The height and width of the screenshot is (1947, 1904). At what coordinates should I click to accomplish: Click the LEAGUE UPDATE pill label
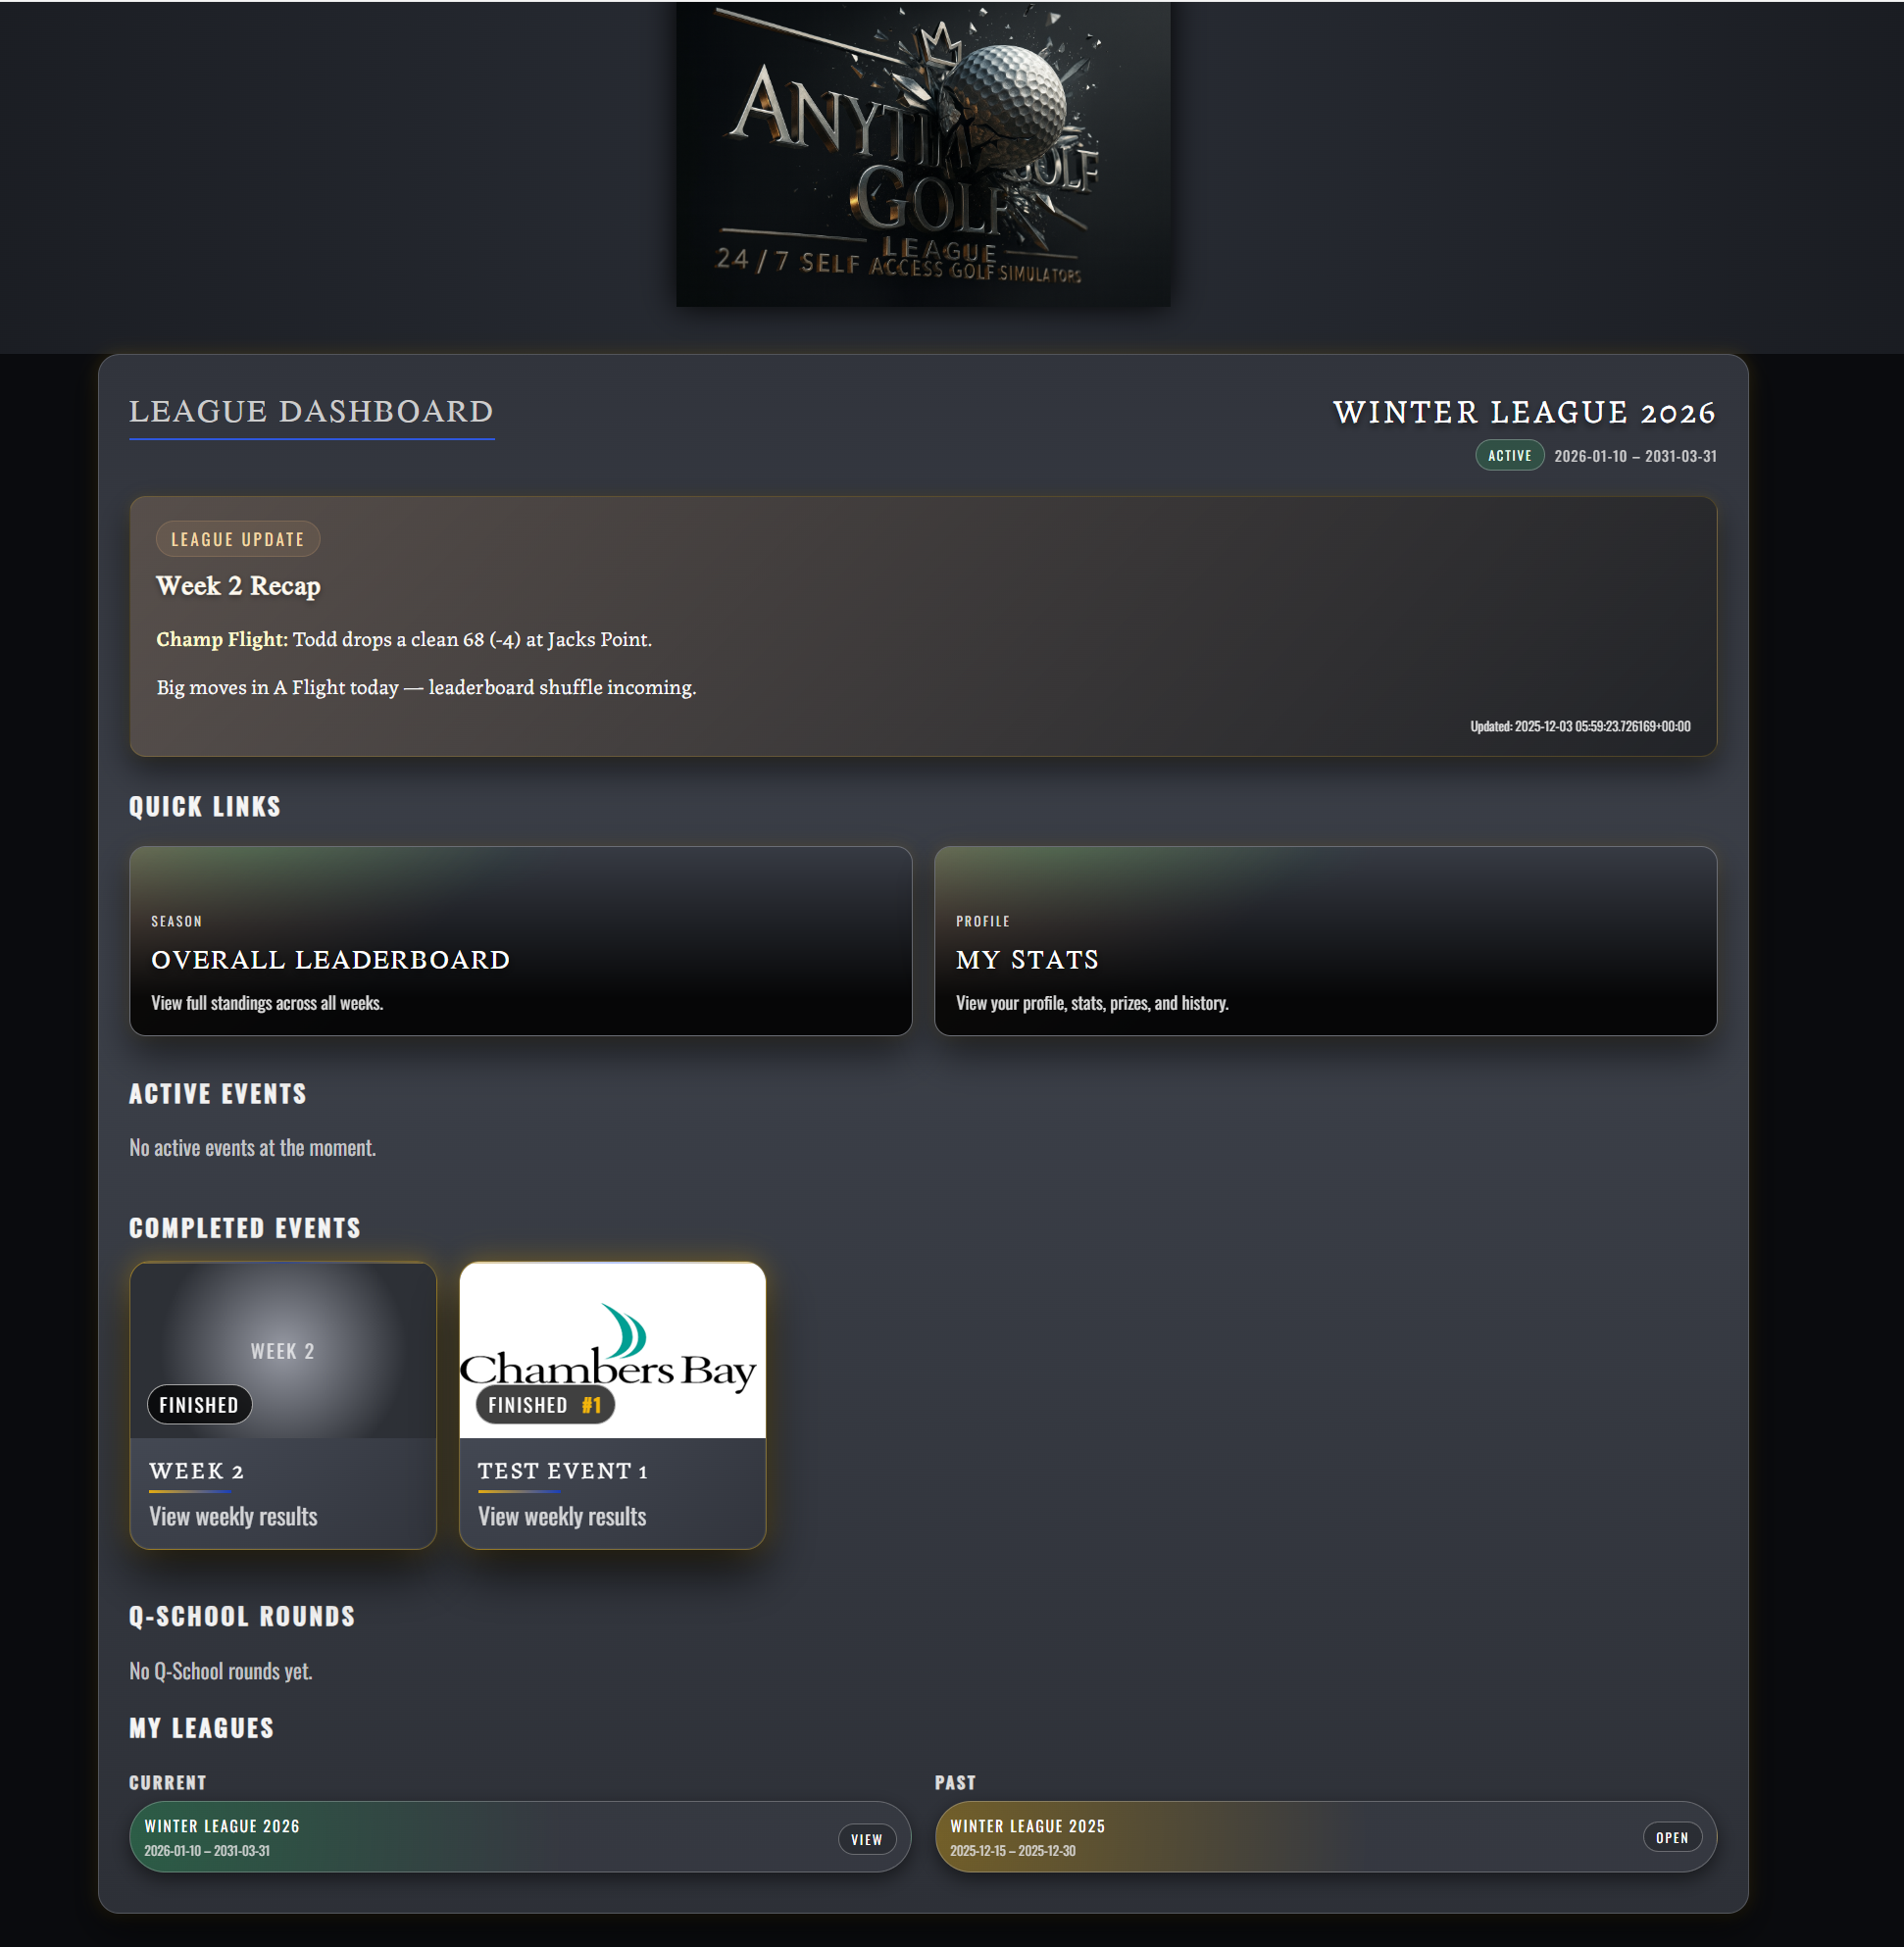point(238,538)
